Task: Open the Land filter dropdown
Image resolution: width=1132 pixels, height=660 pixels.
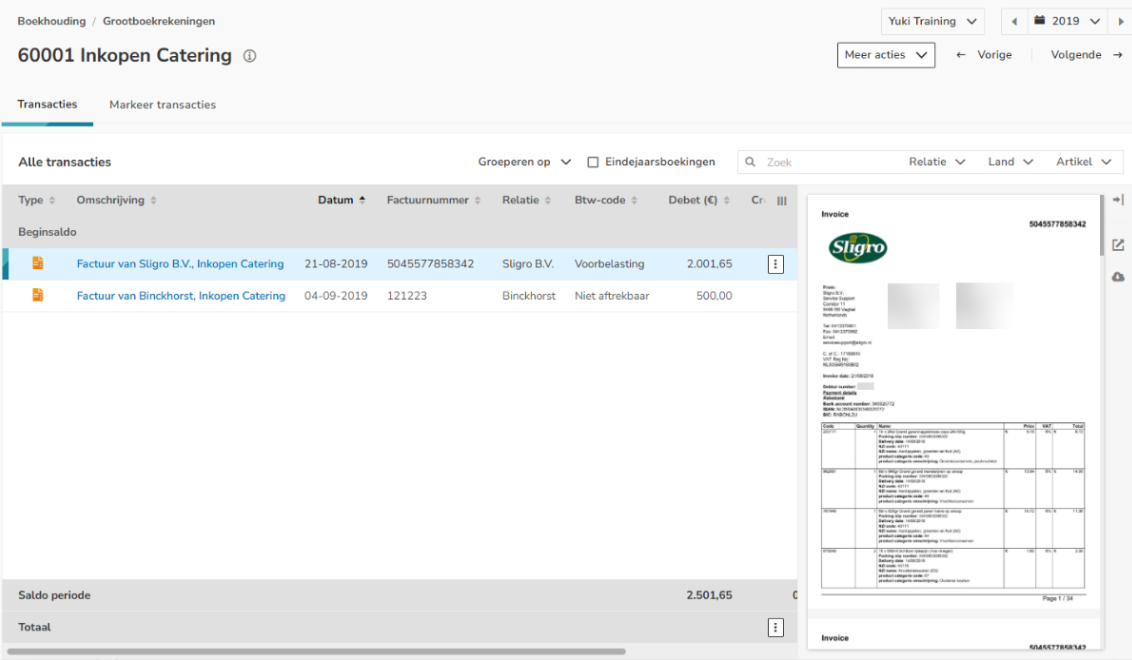Action: point(1010,162)
